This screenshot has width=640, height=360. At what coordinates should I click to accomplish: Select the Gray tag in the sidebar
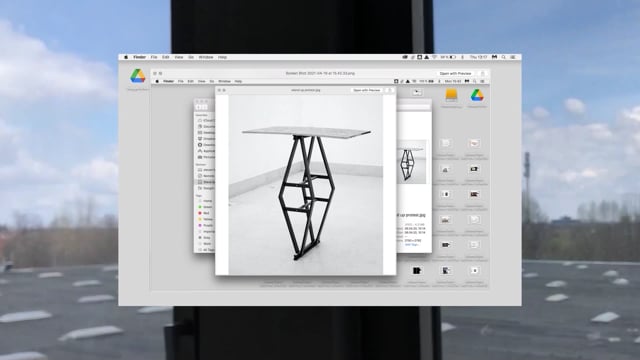[x=207, y=238]
